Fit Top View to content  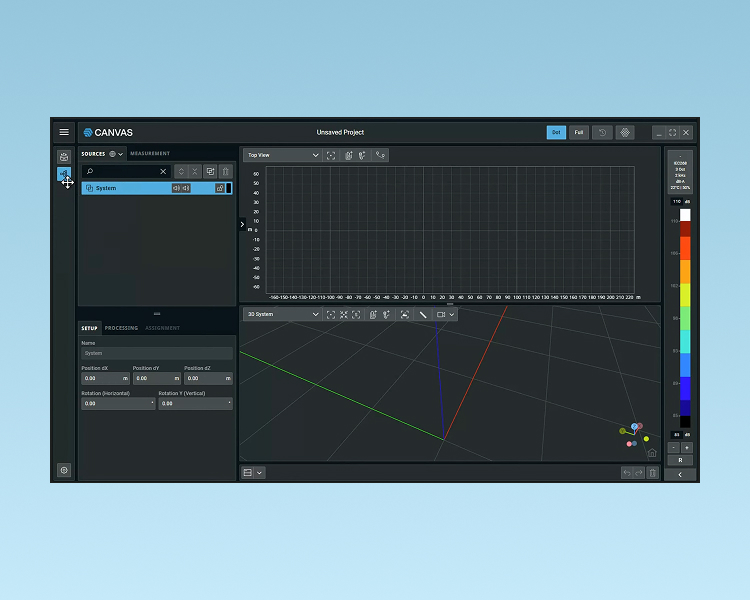pos(331,155)
